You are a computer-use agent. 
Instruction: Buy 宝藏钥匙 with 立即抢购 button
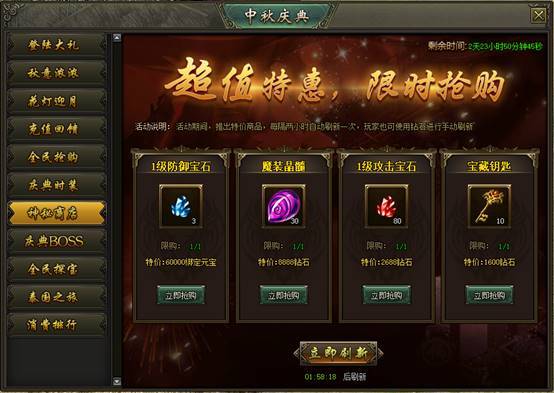coord(489,295)
